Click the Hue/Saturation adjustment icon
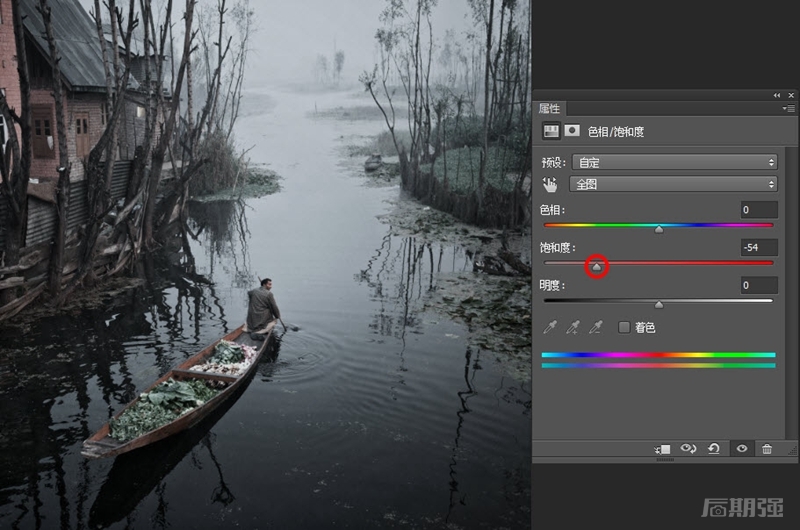This screenshot has height=530, width=800. [x=551, y=131]
